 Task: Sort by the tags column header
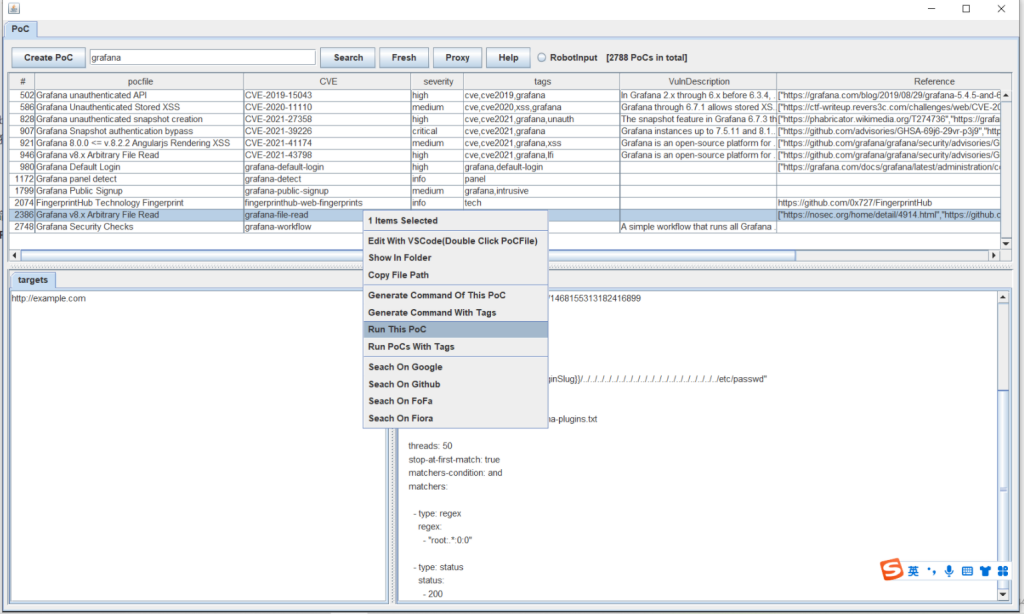click(x=542, y=81)
